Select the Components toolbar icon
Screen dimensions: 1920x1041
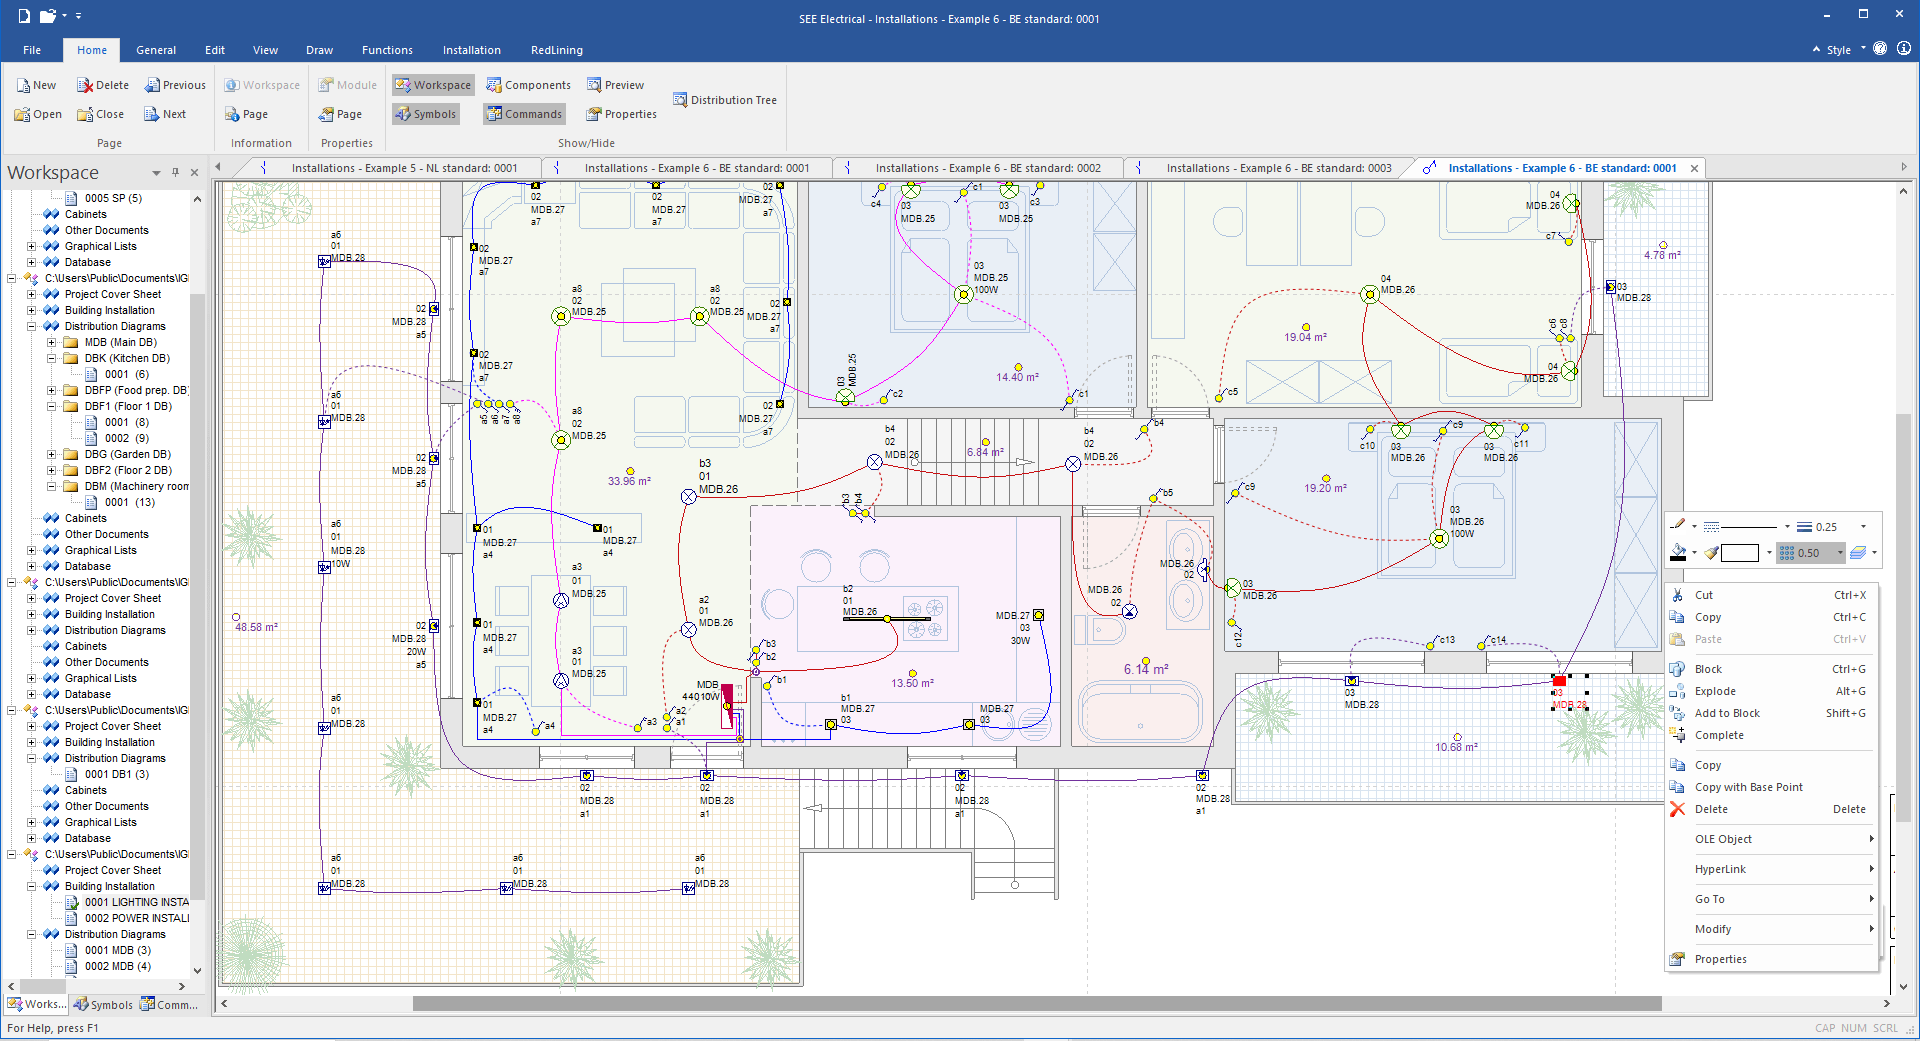coord(528,84)
